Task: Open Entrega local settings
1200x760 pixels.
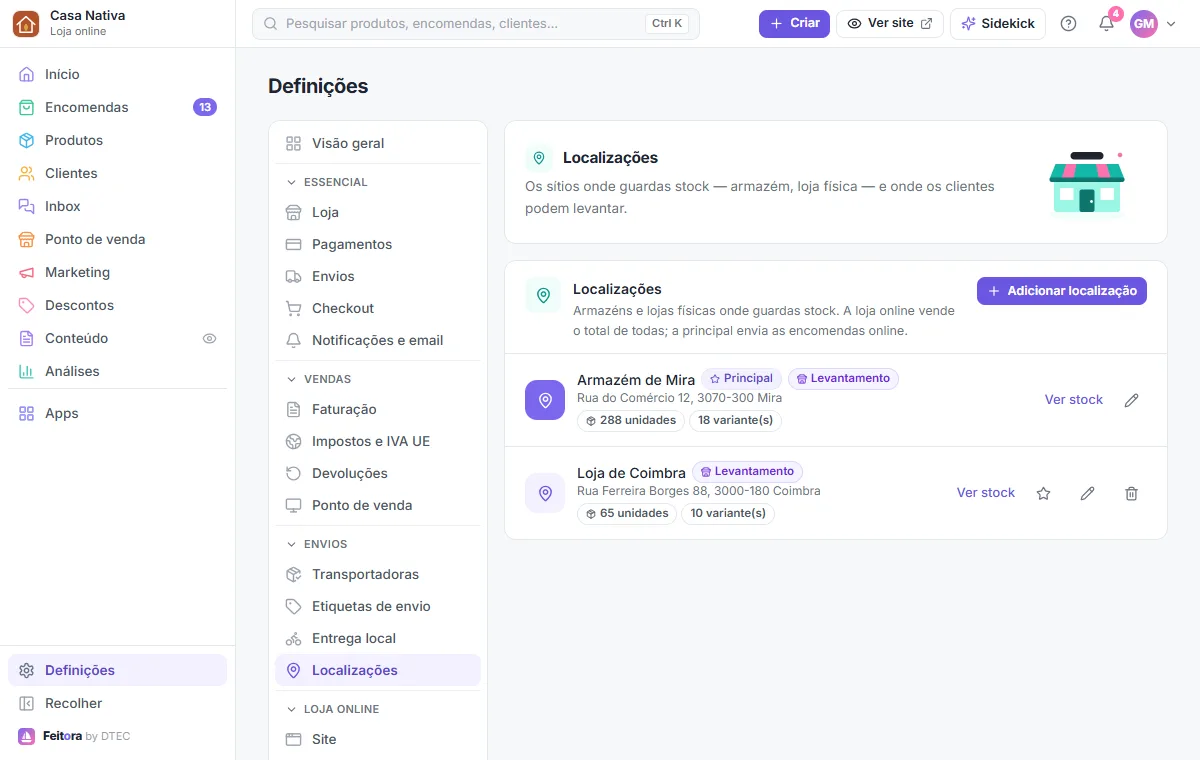Action: pyautogui.click(x=378, y=638)
